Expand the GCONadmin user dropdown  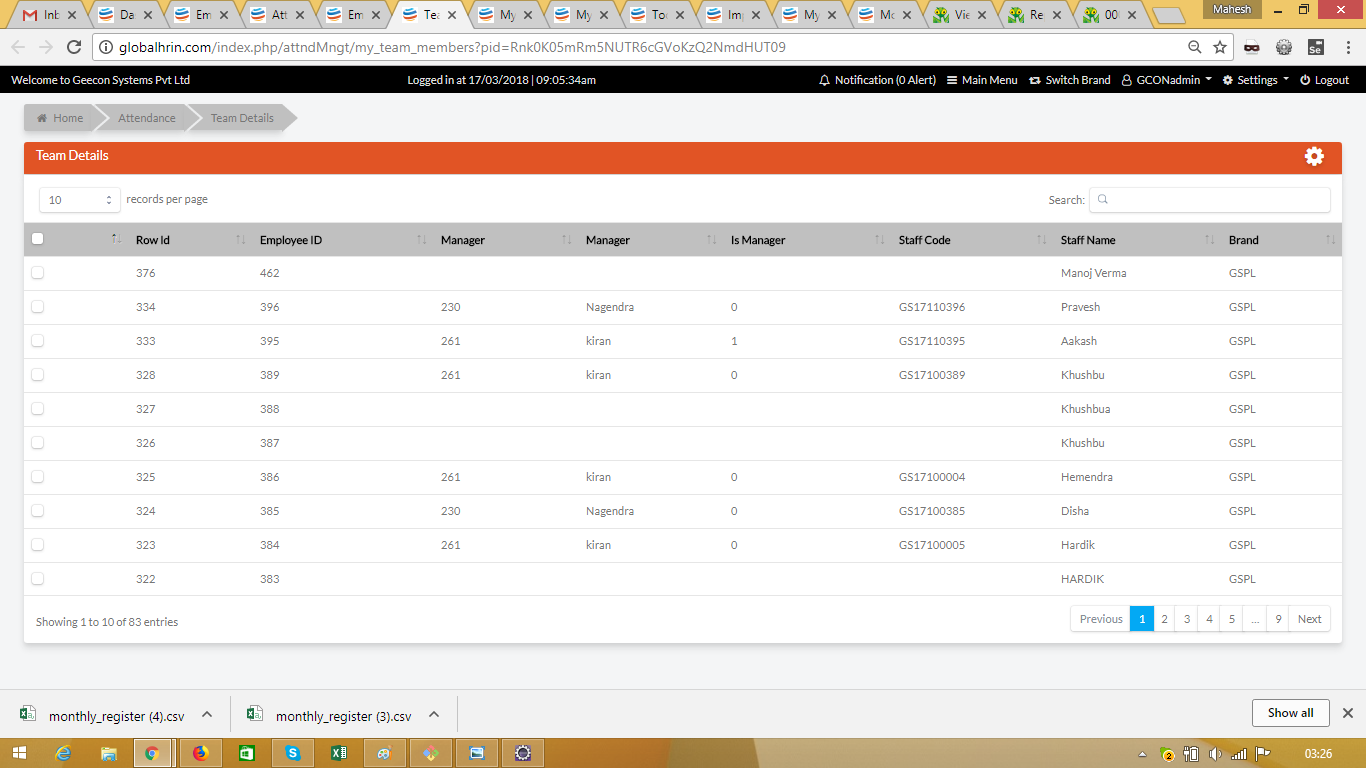(x=1166, y=80)
